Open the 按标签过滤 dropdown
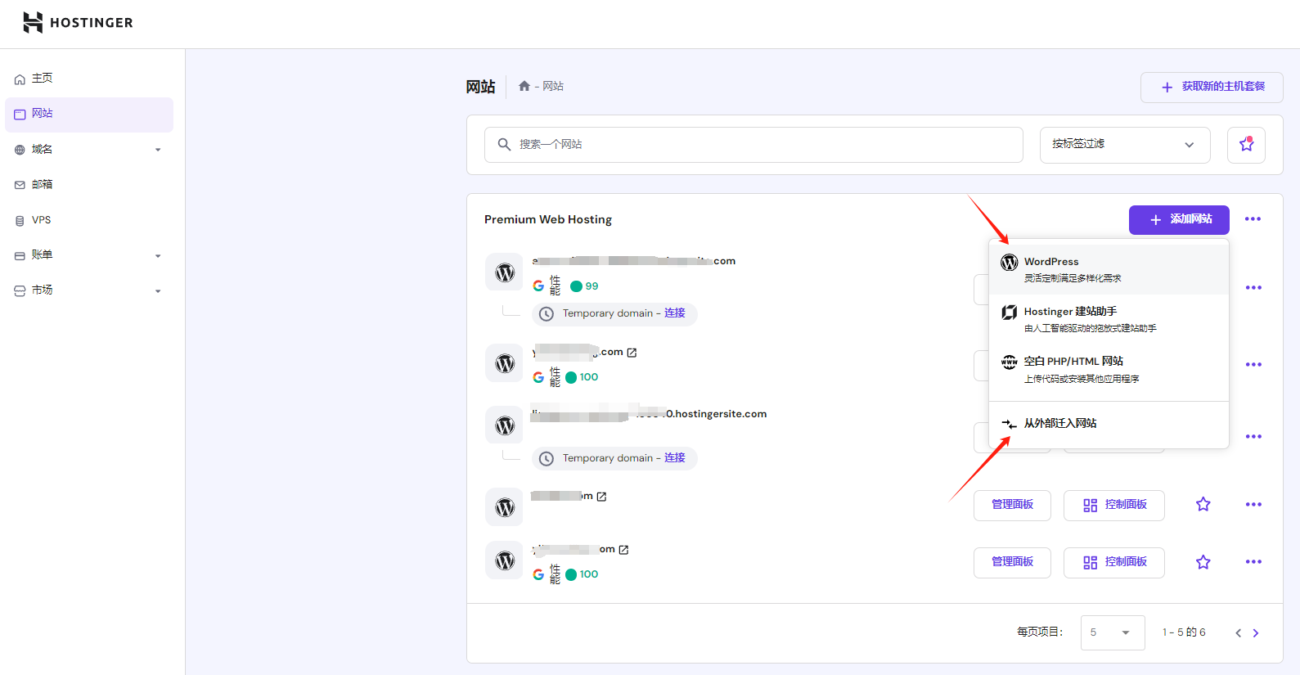 (x=1124, y=144)
